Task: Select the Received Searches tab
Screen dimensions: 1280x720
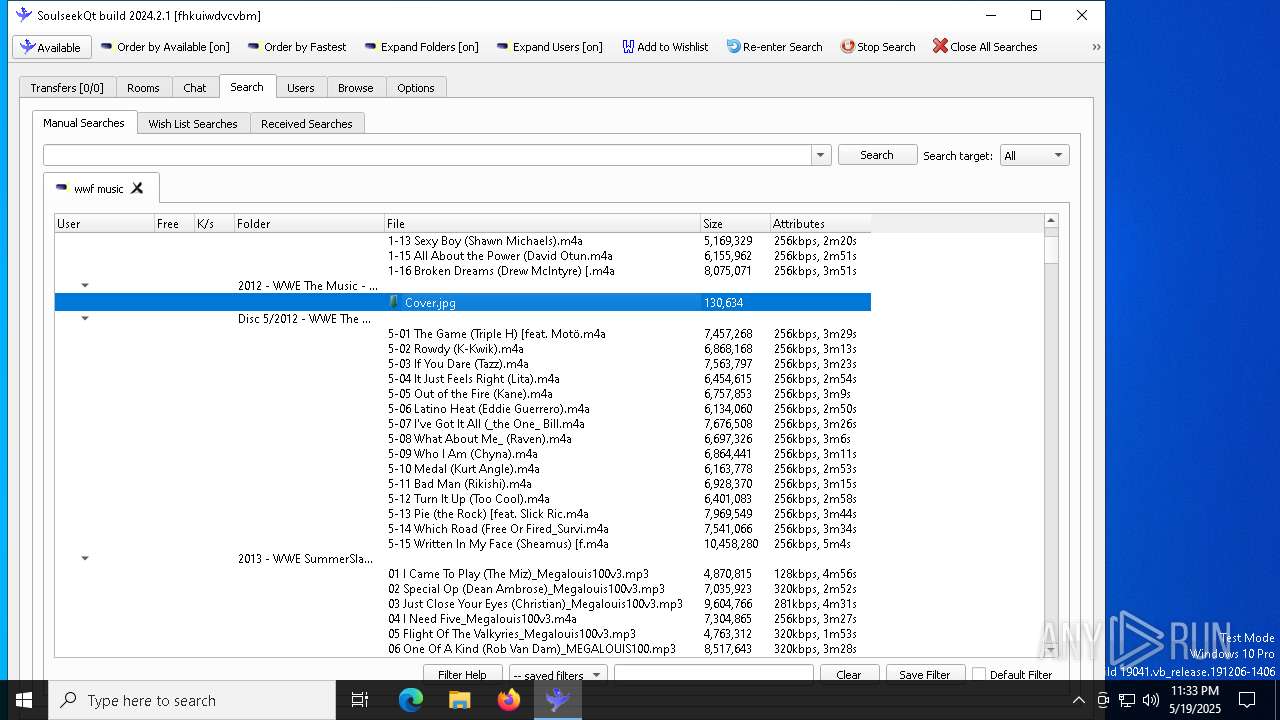Action: point(307,124)
